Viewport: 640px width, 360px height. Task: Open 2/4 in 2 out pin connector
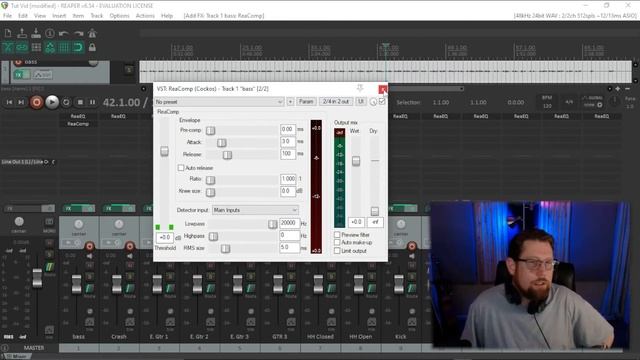(336, 101)
